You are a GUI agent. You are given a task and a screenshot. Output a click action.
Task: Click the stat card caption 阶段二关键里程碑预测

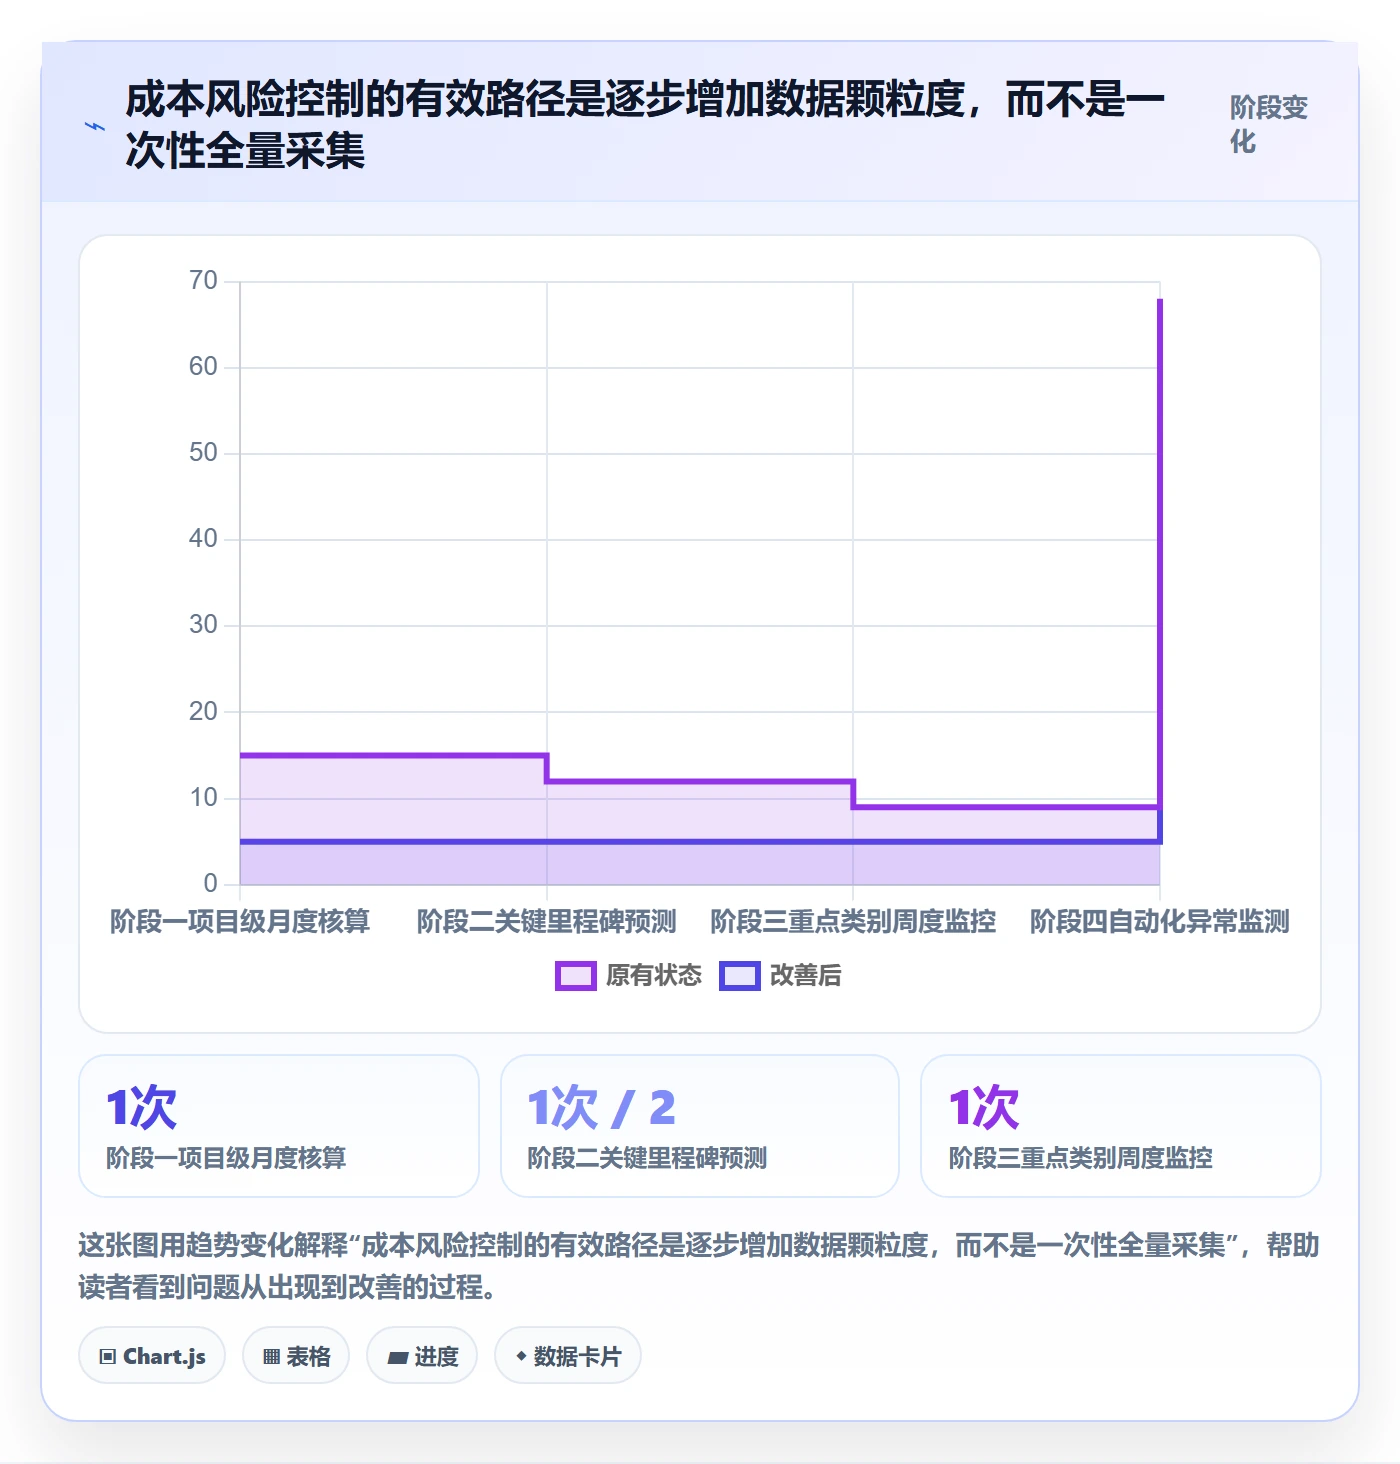coord(648,1158)
